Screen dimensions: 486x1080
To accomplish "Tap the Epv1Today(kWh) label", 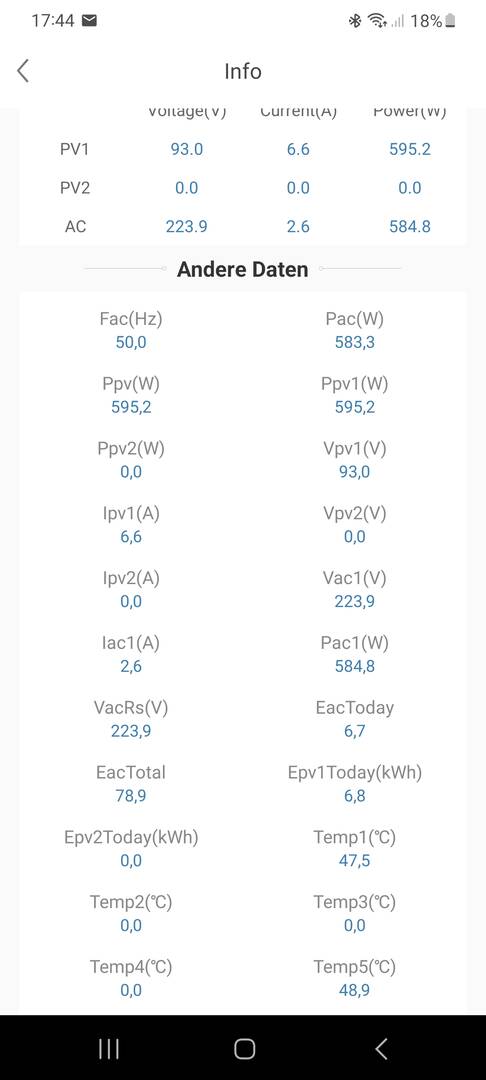I will tap(355, 773).
